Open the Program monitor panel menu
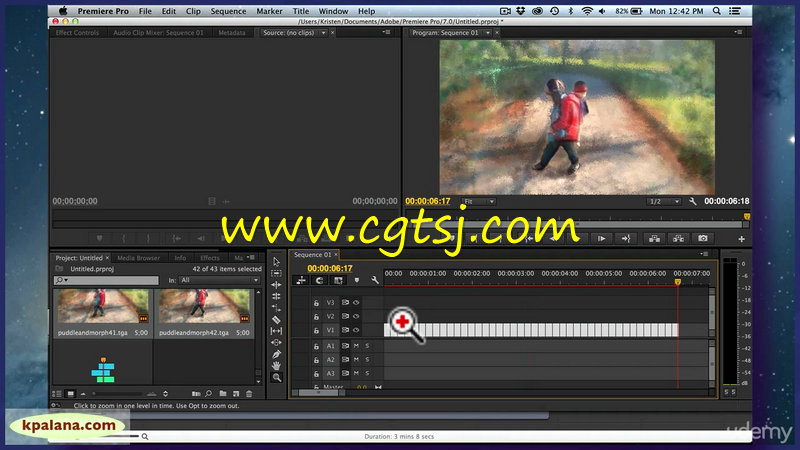 (x=738, y=32)
